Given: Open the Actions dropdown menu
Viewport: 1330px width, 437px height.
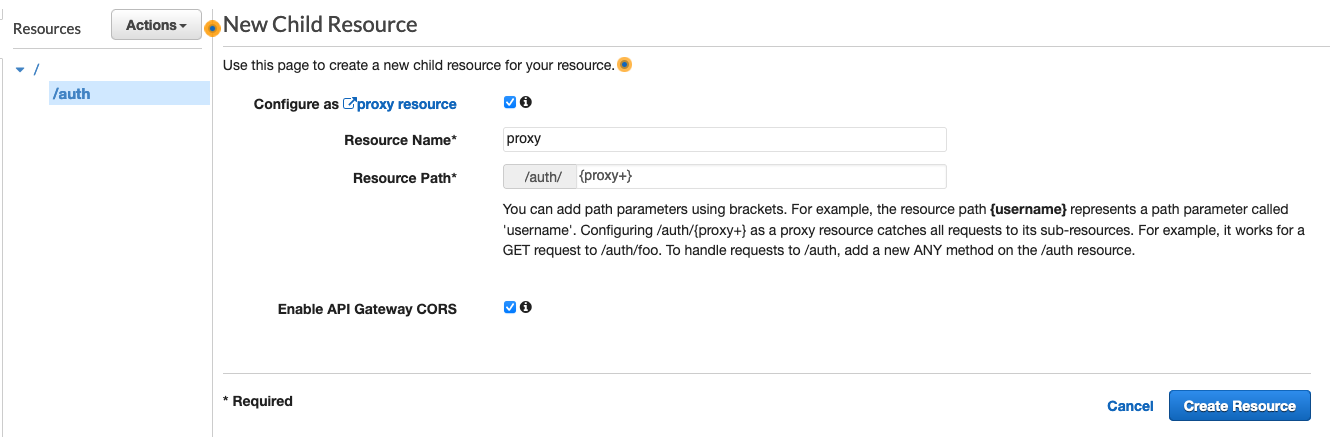Looking at the screenshot, I should (156, 25).
